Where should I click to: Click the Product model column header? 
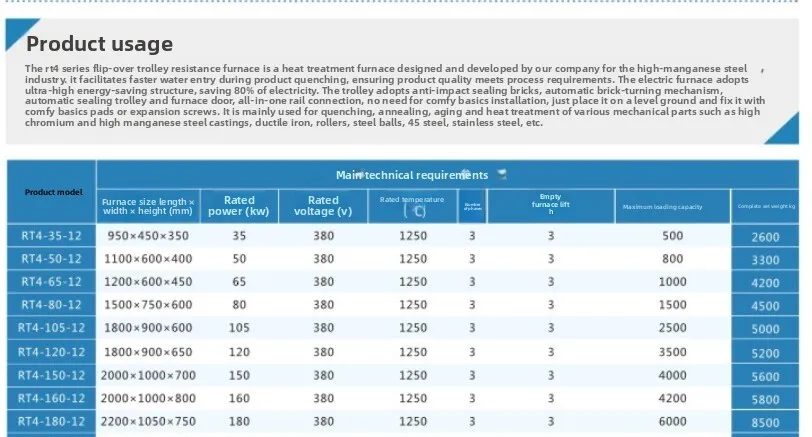tap(52, 191)
